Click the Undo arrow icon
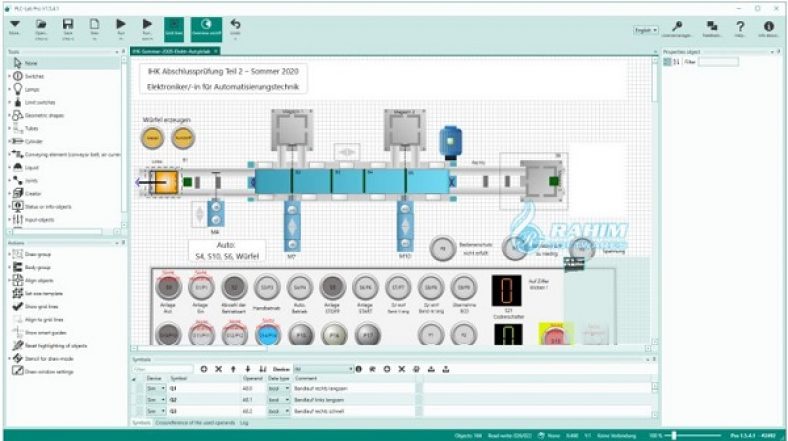The width and height of the screenshot is (788, 441). click(x=235, y=24)
